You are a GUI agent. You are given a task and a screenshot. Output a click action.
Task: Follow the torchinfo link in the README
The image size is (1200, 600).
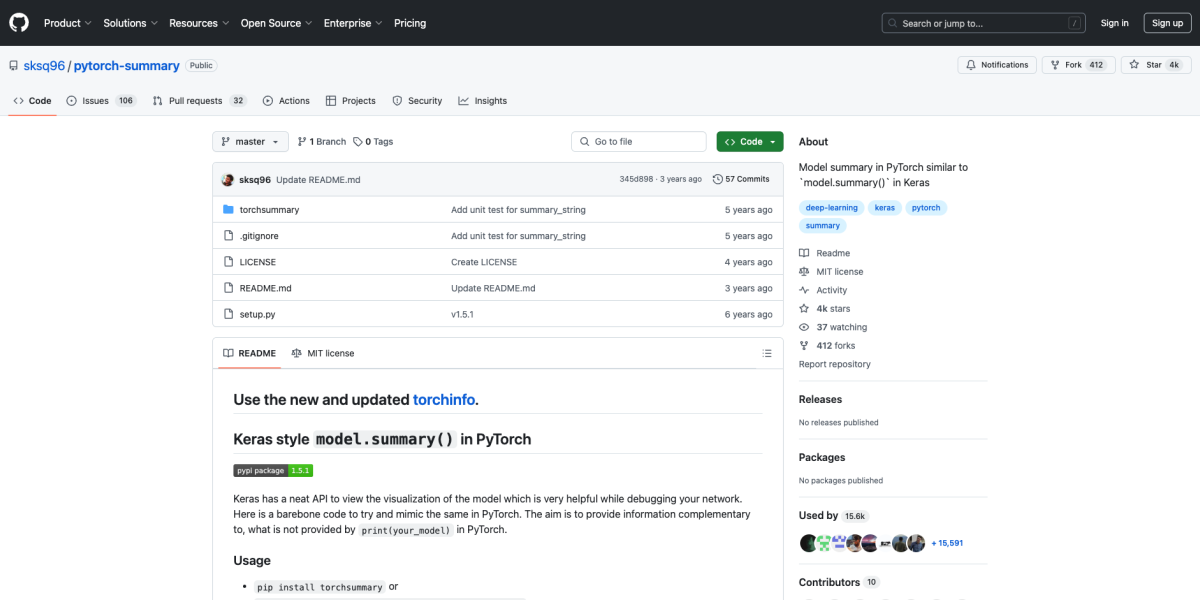point(444,398)
